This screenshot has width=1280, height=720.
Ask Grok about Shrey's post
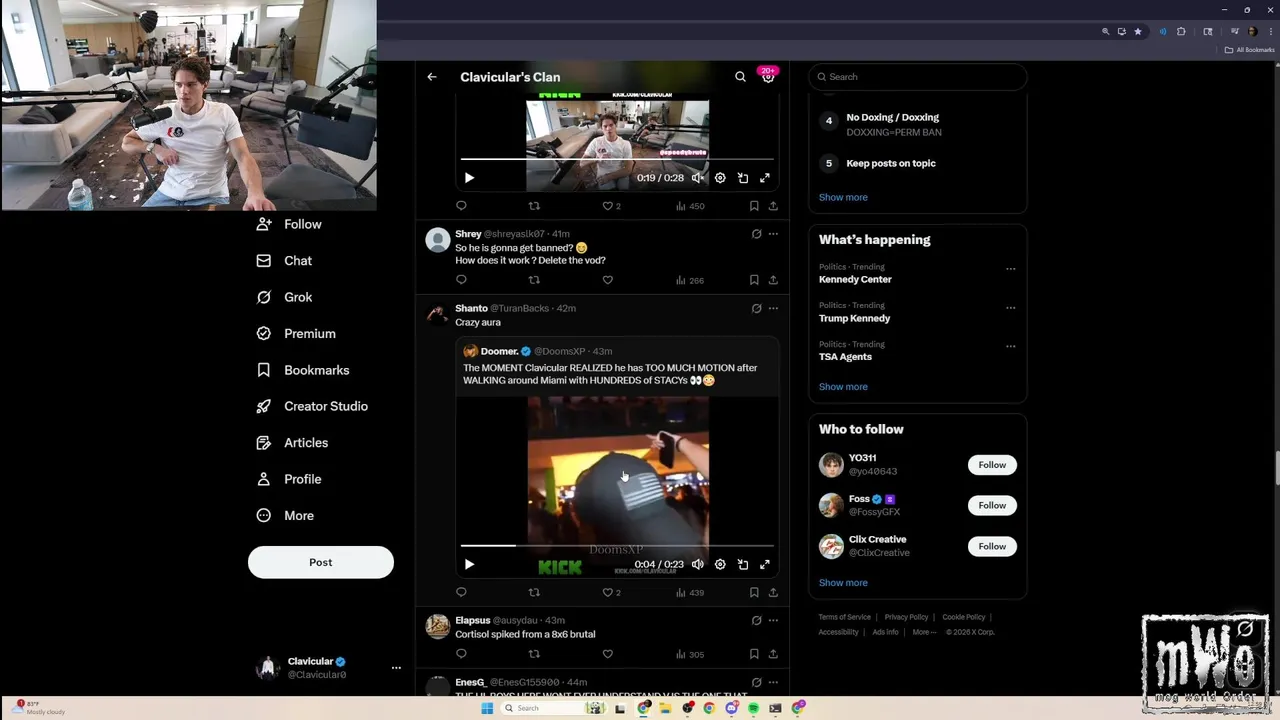(756, 234)
